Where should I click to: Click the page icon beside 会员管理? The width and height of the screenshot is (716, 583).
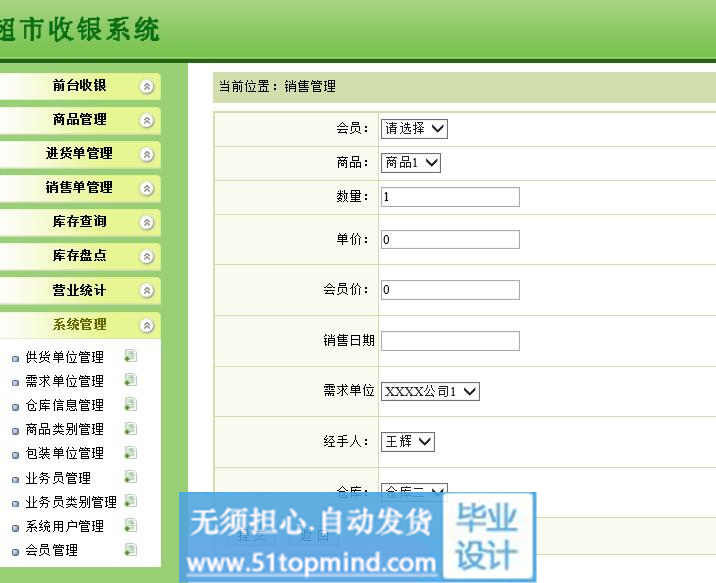pos(131,550)
